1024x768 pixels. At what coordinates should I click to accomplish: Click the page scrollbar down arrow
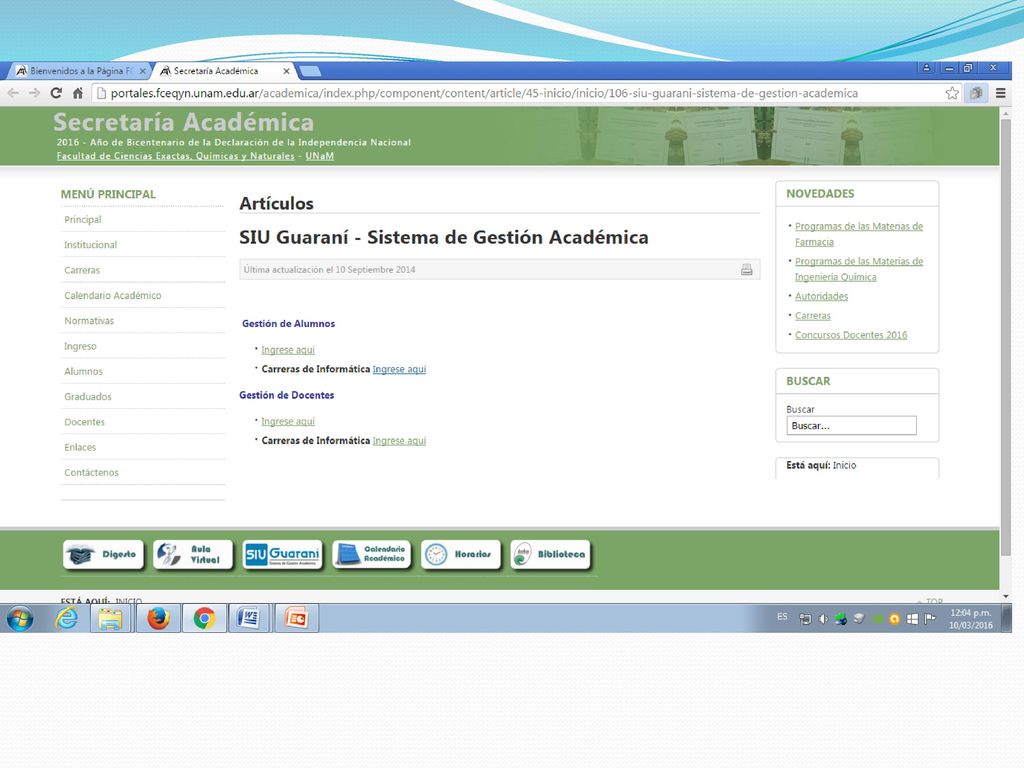click(x=1006, y=596)
